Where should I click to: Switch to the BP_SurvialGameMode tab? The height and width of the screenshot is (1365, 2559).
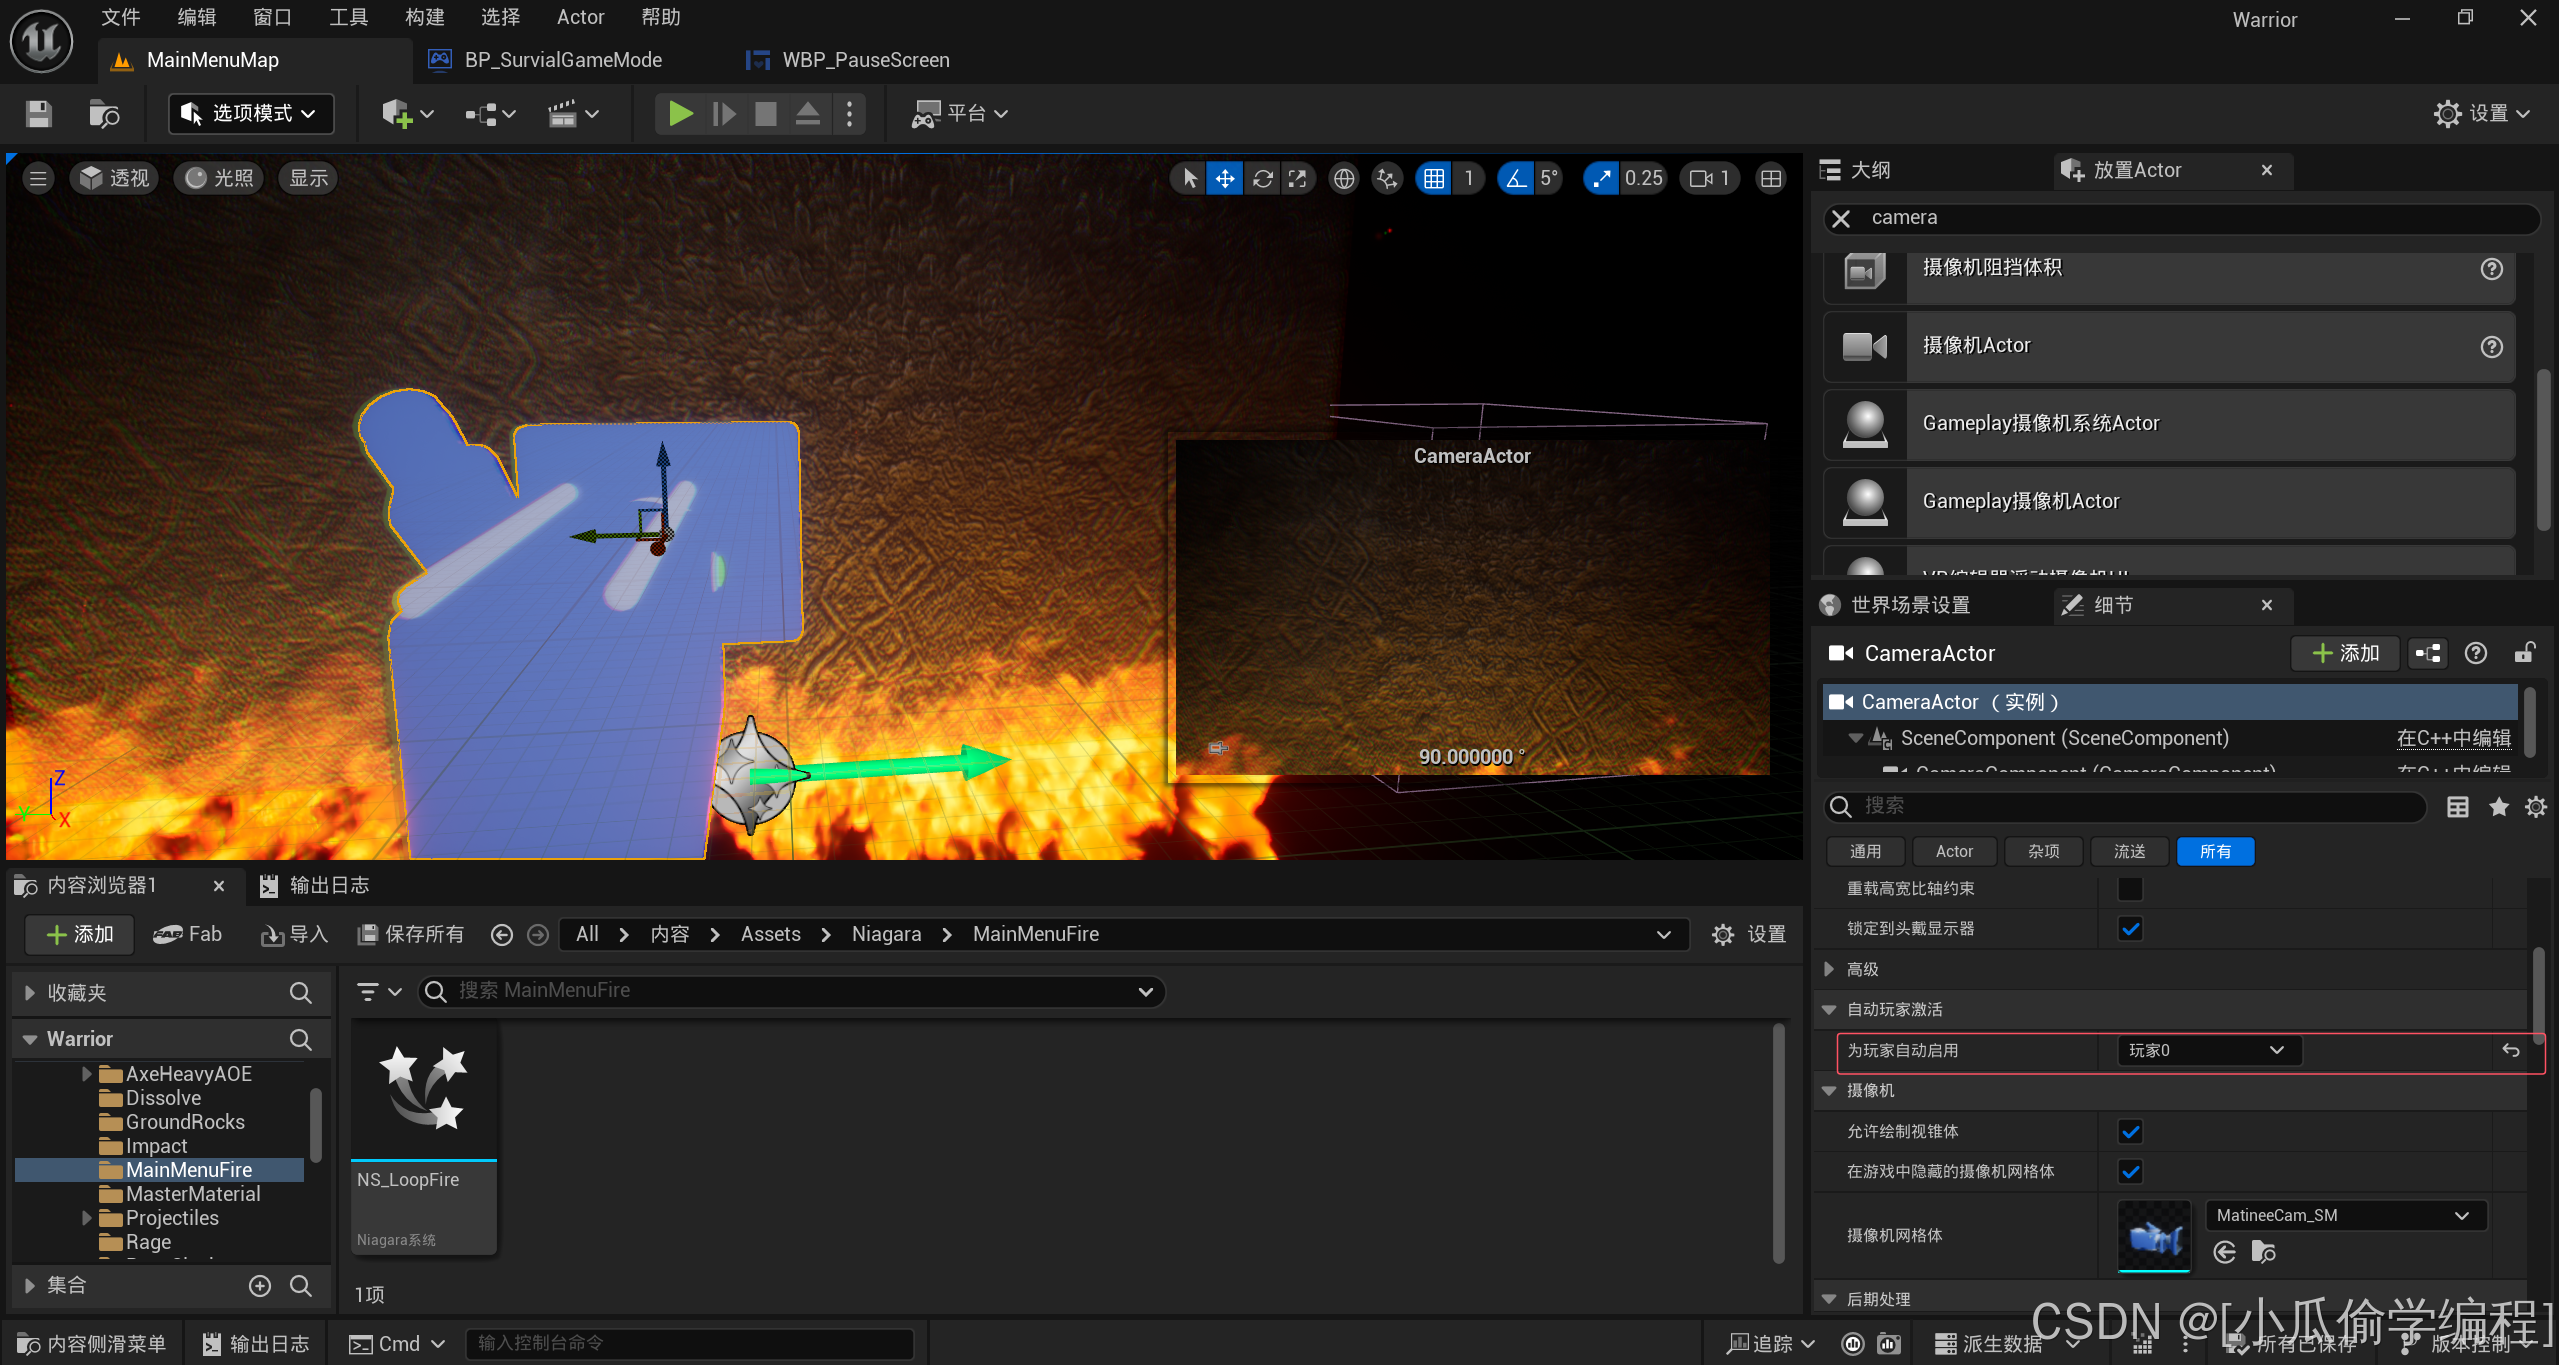[x=562, y=60]
